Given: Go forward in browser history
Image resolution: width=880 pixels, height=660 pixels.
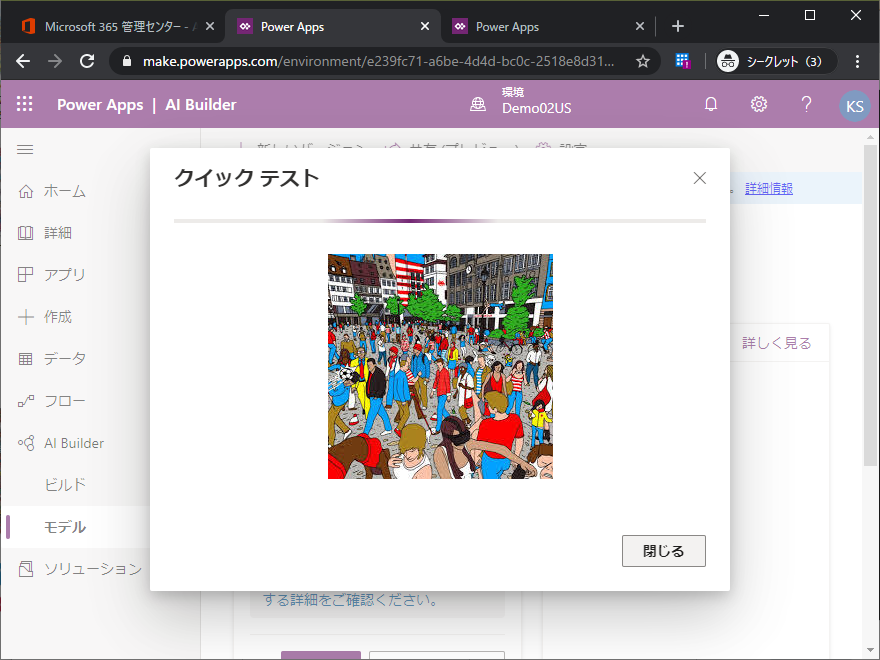Looking at the screenshot, I should pyautogui.click(x=55, y=61).
